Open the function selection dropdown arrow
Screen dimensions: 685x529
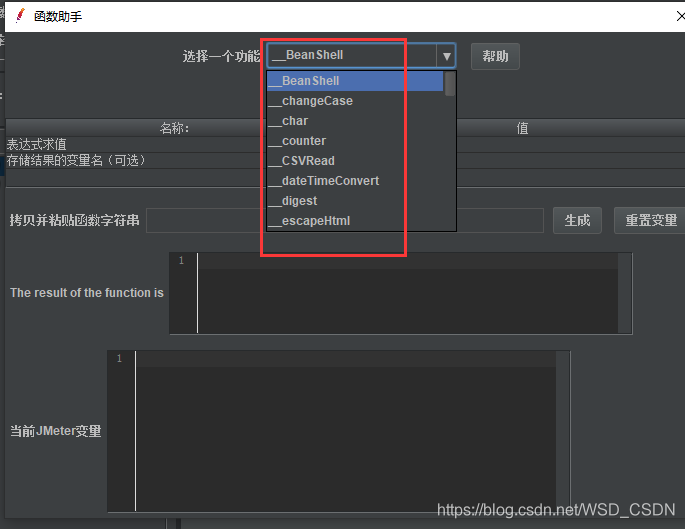(x=446, y=56)
